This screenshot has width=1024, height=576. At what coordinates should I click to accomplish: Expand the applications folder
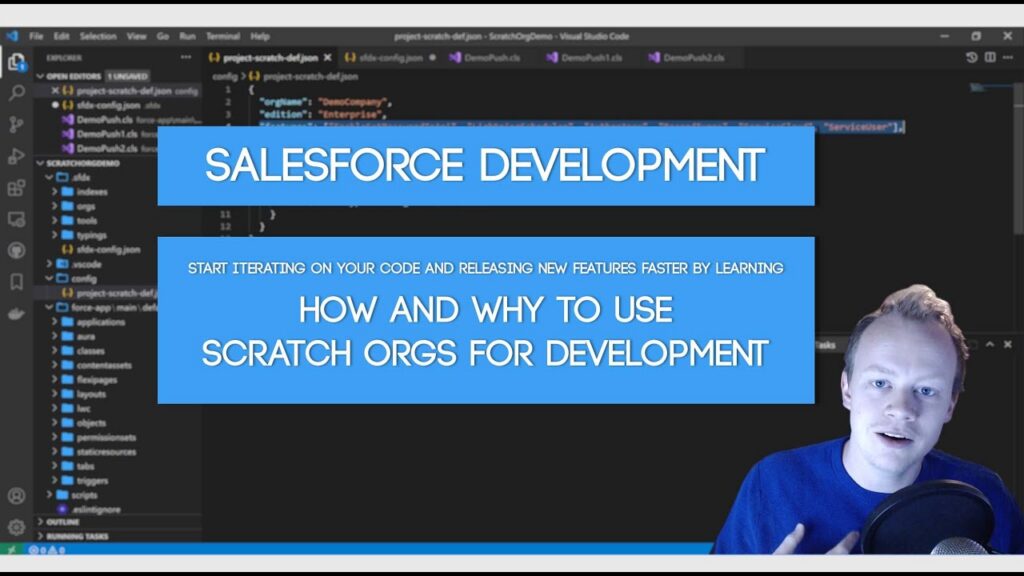tap(55, 321)
